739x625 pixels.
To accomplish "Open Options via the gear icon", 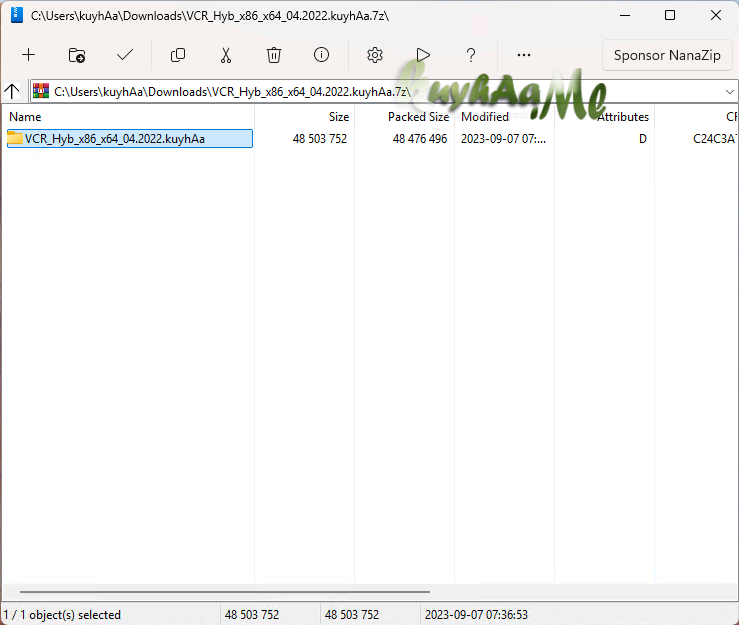I will click(375, 55).
